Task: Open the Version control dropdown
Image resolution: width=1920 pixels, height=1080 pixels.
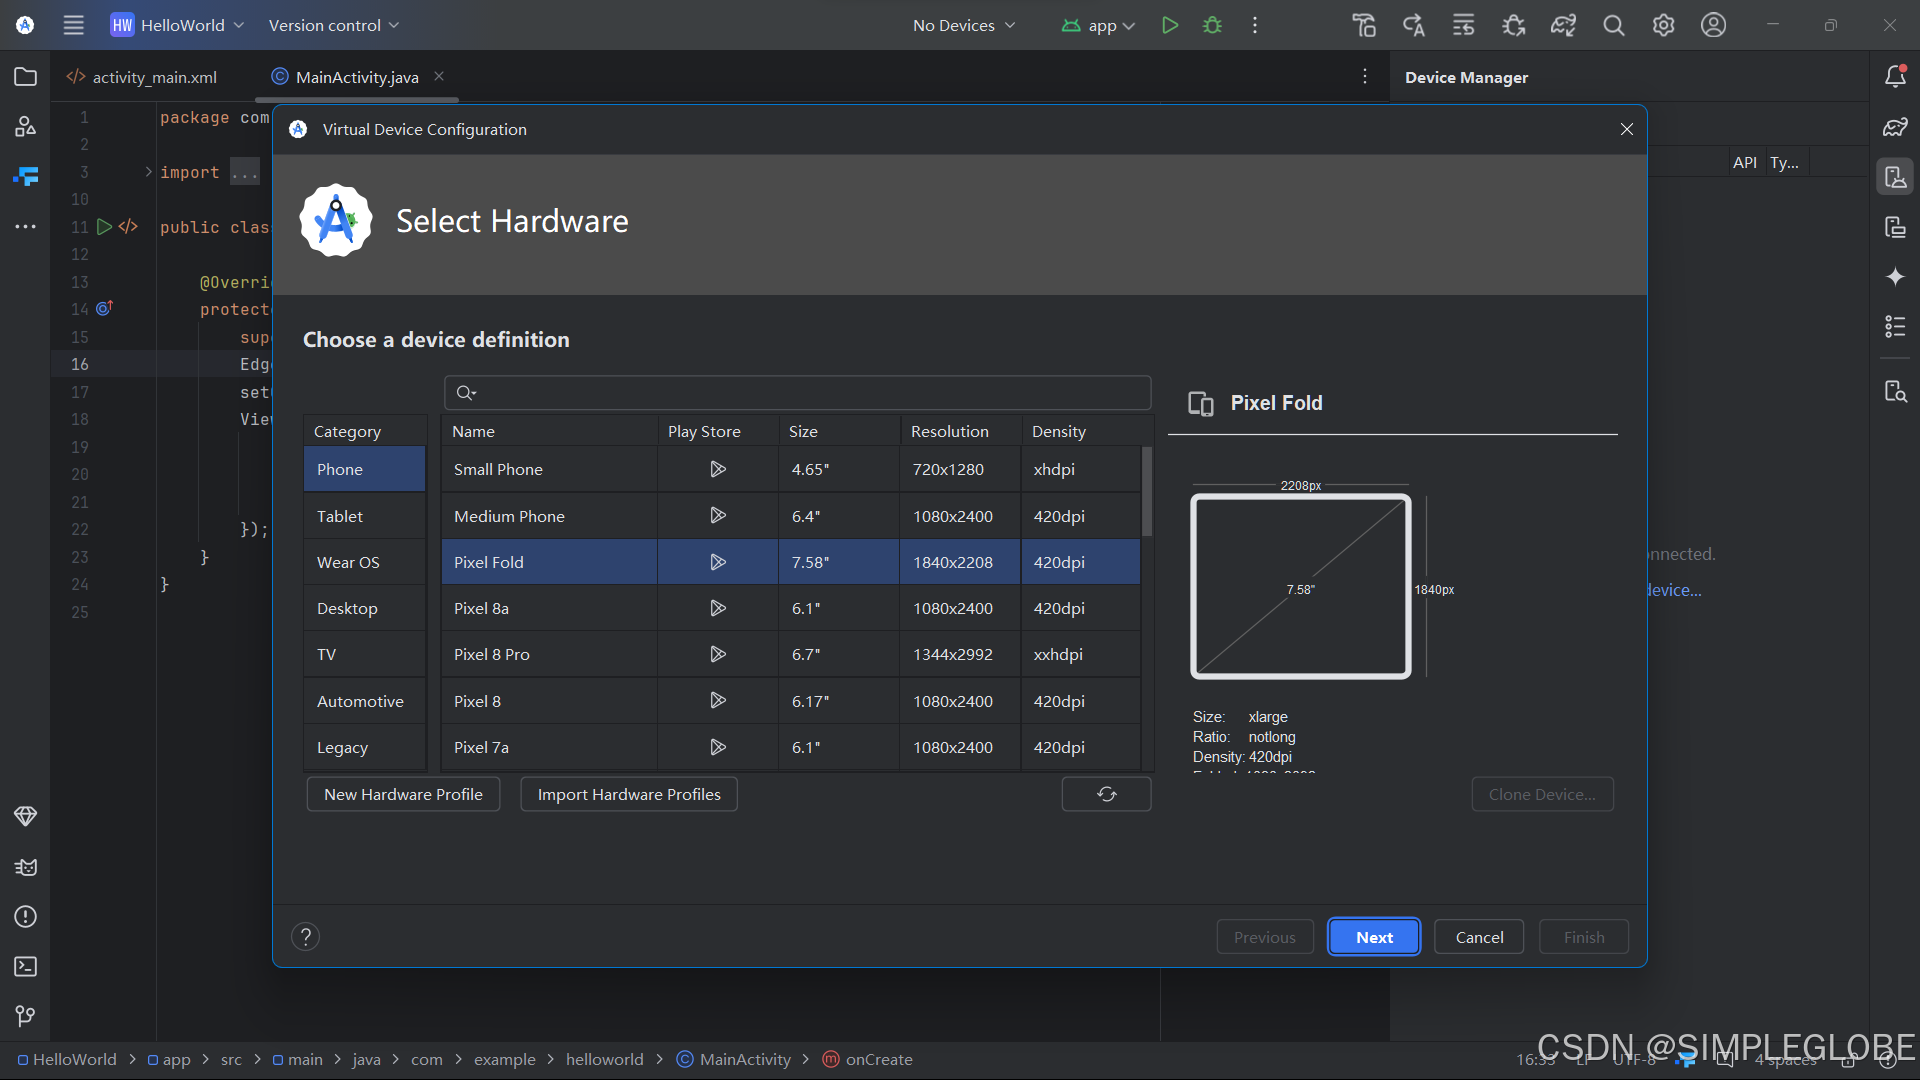Action: (x=333, y=25)
